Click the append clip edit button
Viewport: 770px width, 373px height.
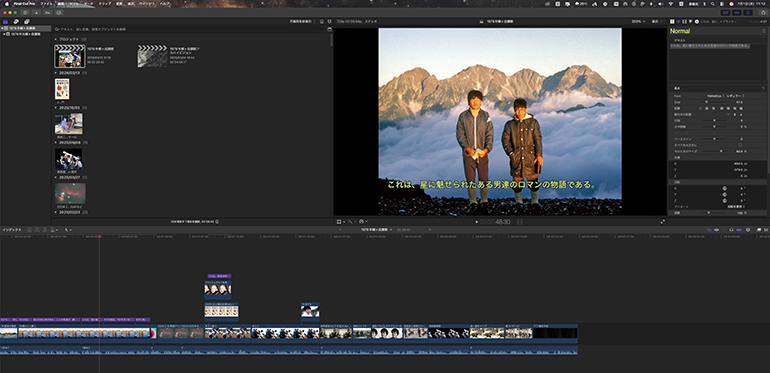[45, 230]
